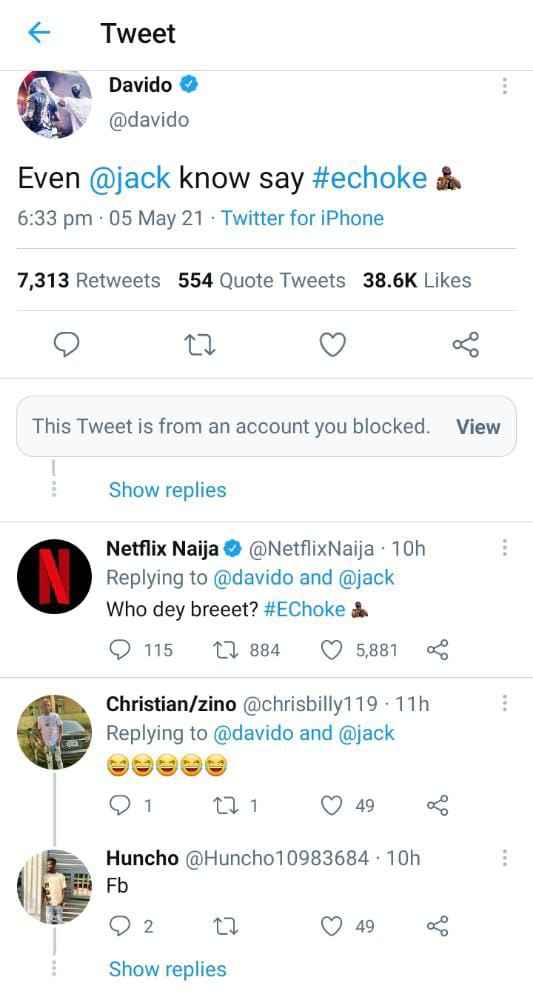Open overflow menu on Christian/zino reply
This screenshot has width=533, height=1000.
pos(504,703)
